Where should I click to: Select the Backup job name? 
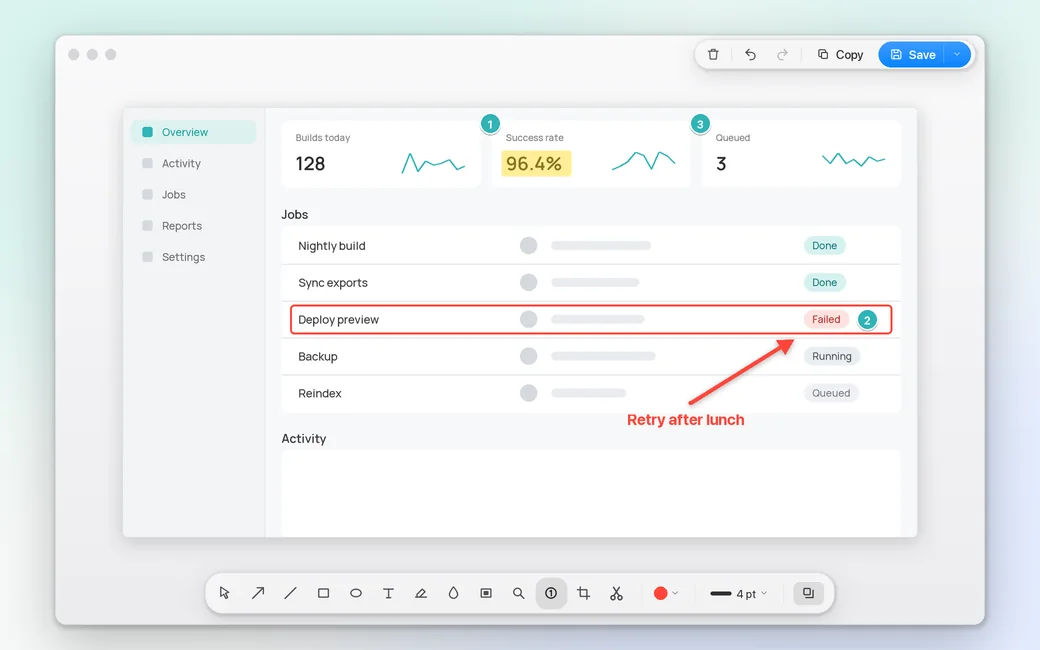(318, 356)
